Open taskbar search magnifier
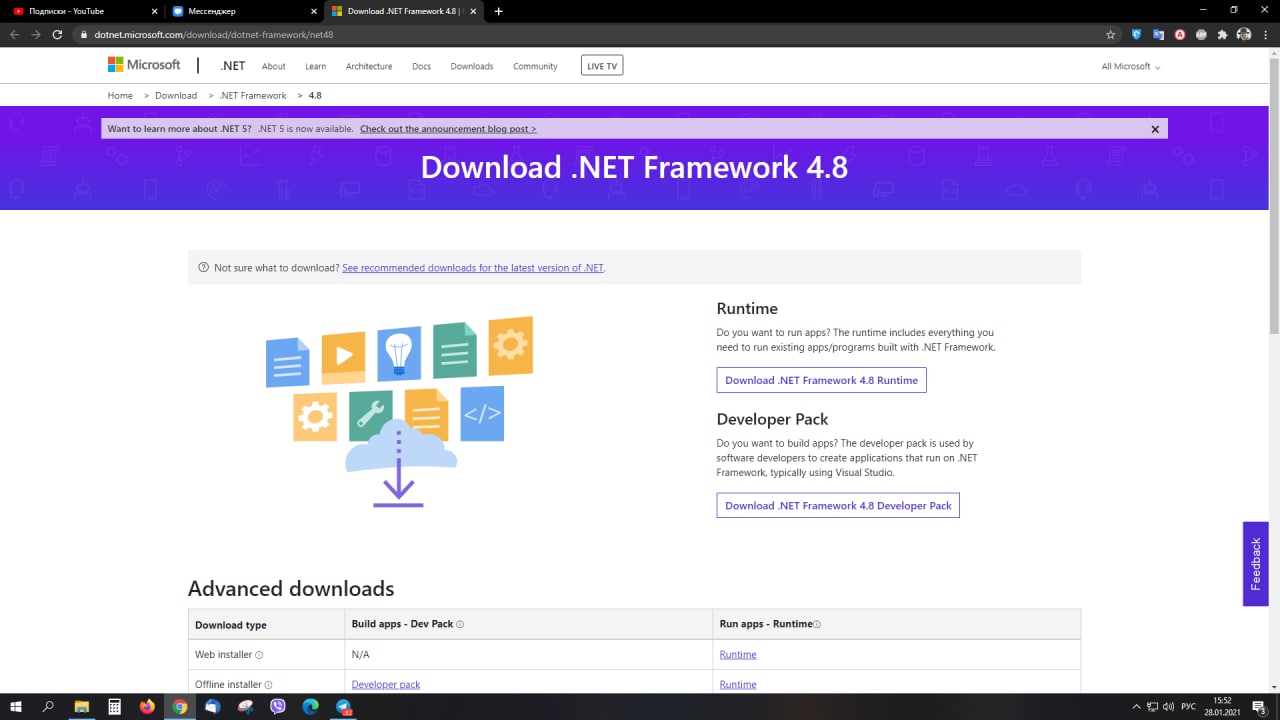This screenshot has height=720, width=1280. coord(49,706)
